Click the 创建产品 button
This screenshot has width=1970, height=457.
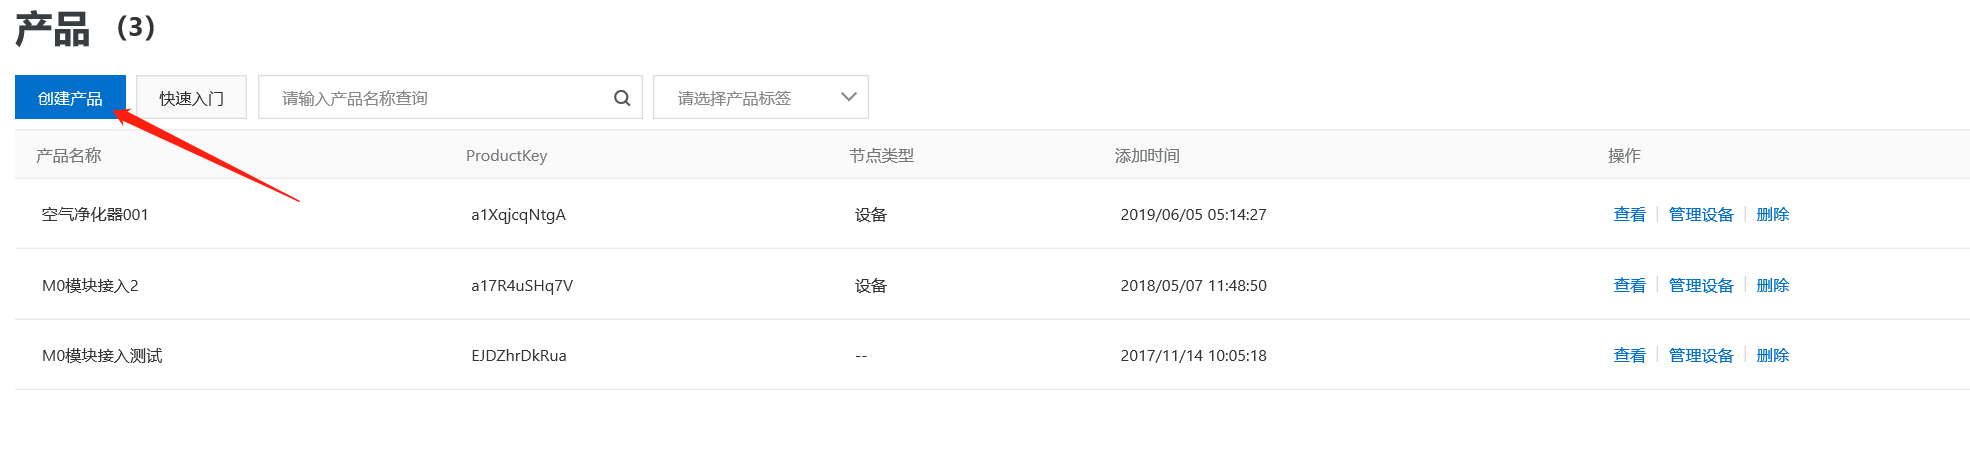pyautogui.click(x=70, y=98)
